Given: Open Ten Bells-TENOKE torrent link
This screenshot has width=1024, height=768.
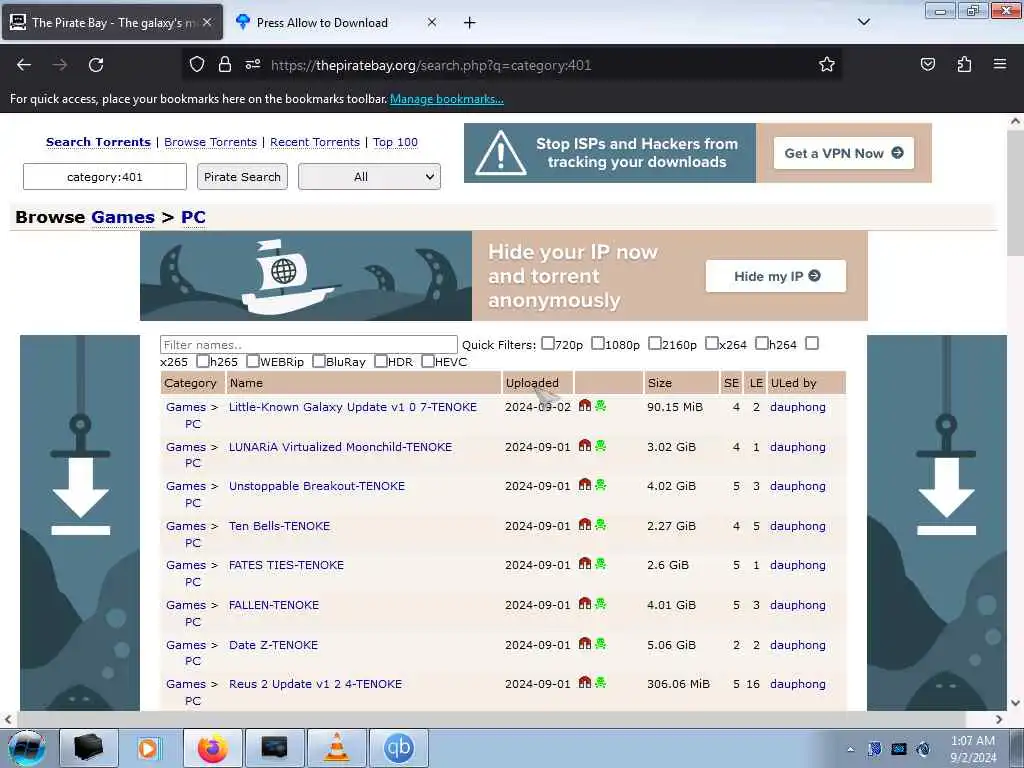Looking at the screenshot, I should tap(280, 526).
